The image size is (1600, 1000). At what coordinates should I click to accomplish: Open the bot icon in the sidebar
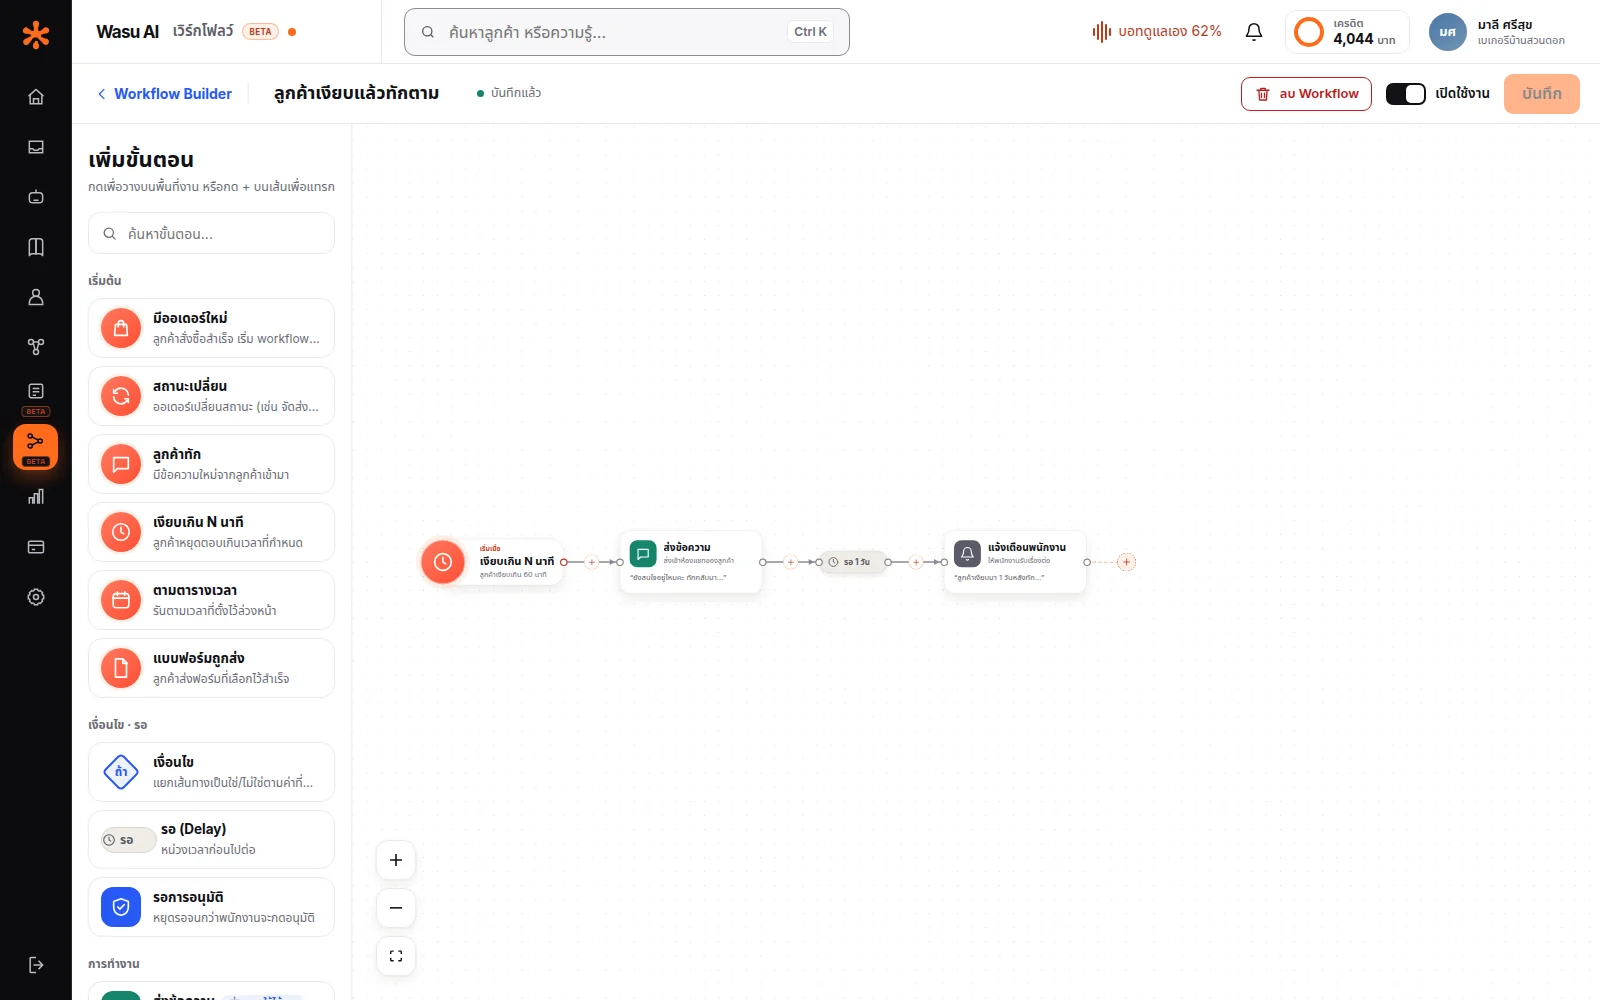coord(36,197)
